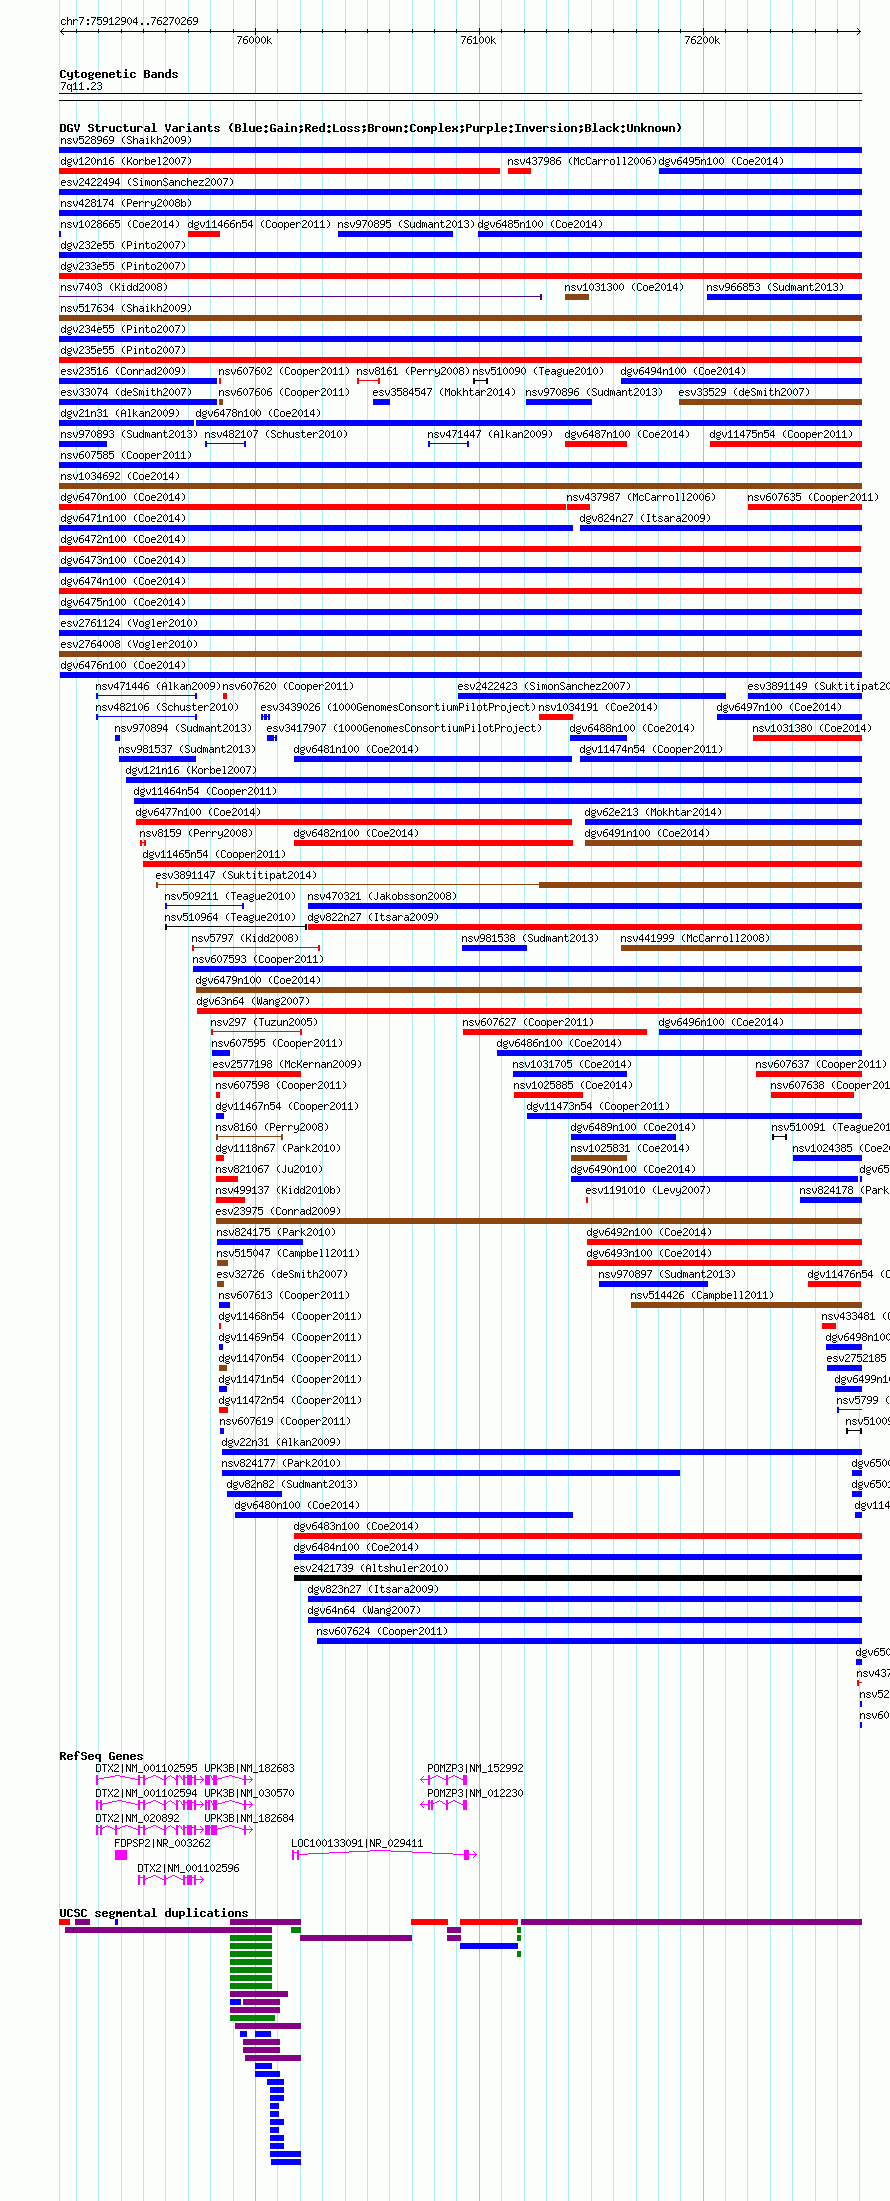The image size is (890, 2201).
Task: Select esv33529 (deSmith2007) label
Action: pyautogui.click(x=744, y=392)
